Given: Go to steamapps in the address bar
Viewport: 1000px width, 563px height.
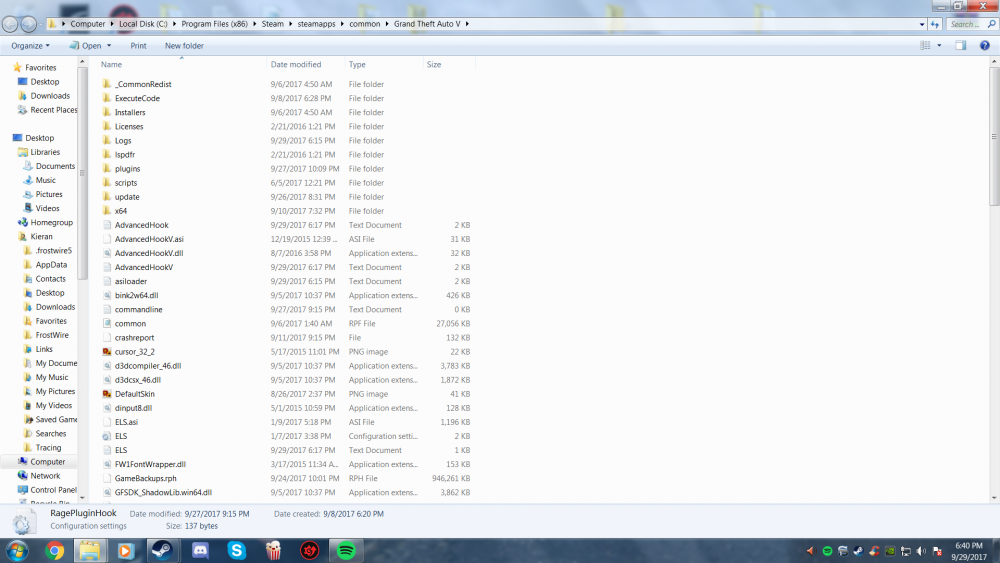Looking at the screenshot, I should (316, 24).
